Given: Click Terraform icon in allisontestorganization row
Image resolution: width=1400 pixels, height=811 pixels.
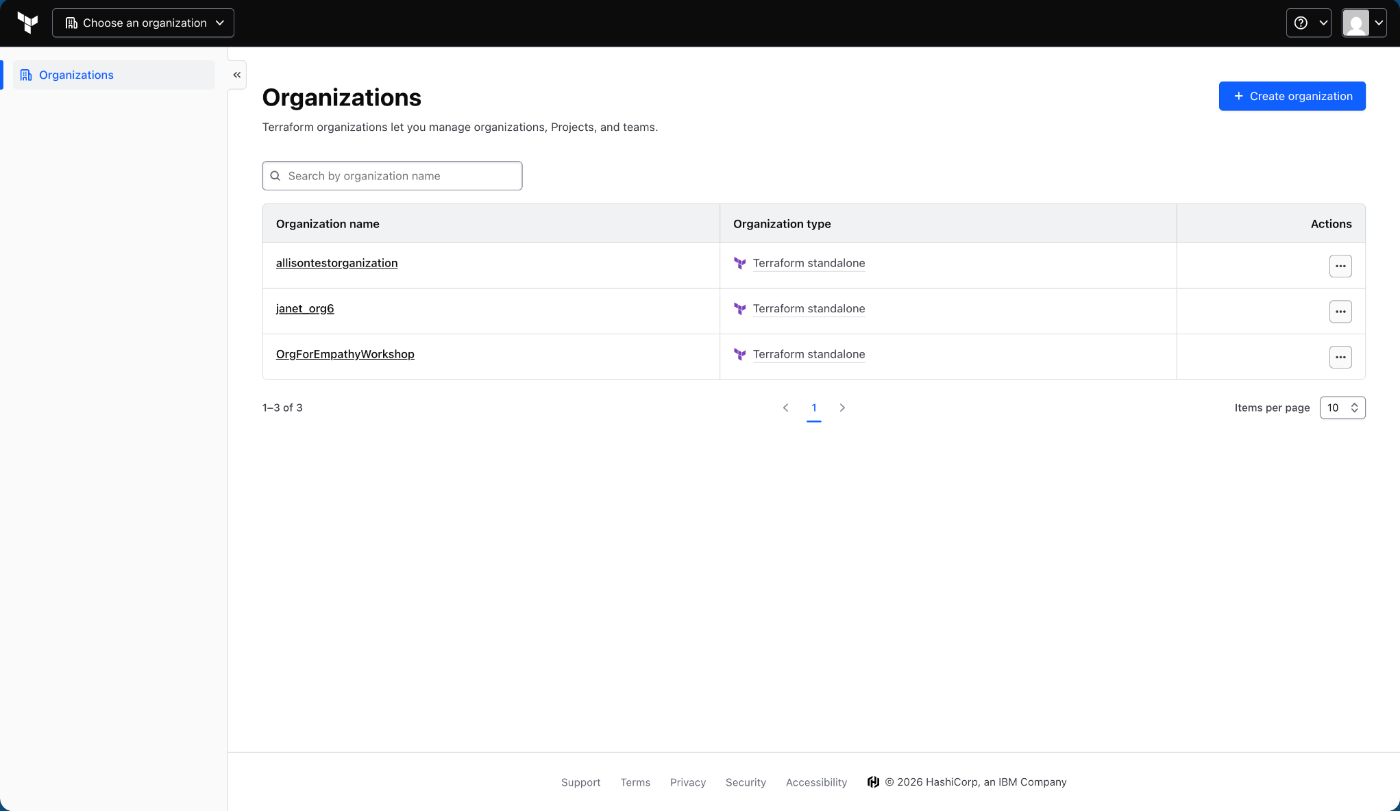Looking at the screenshot, I should pyautogui.click(x=740, y=264).
